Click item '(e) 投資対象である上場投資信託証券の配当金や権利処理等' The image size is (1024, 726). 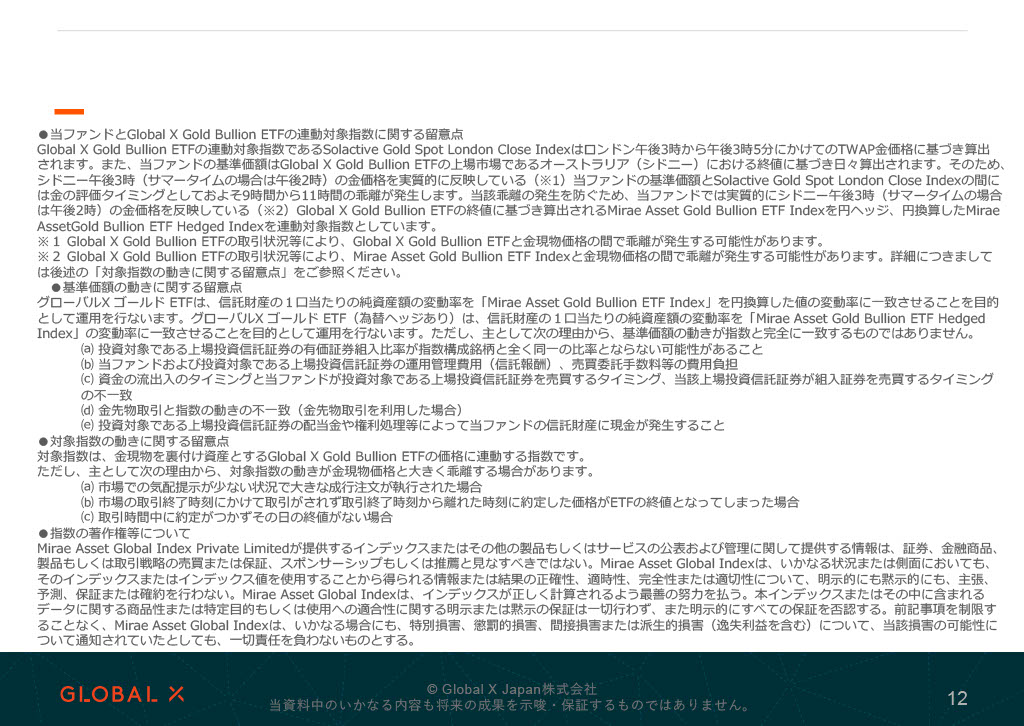(402, 426)
